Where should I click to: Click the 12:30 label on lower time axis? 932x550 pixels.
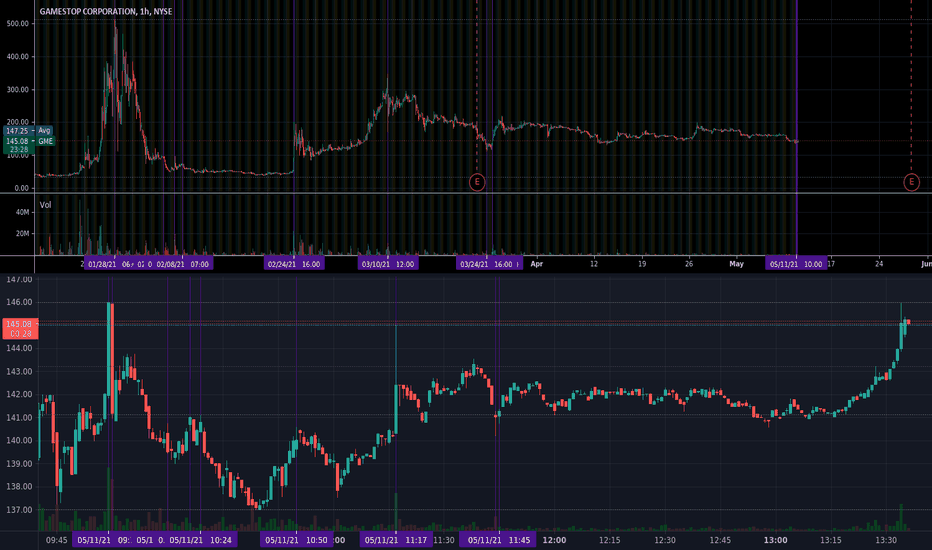665,540
